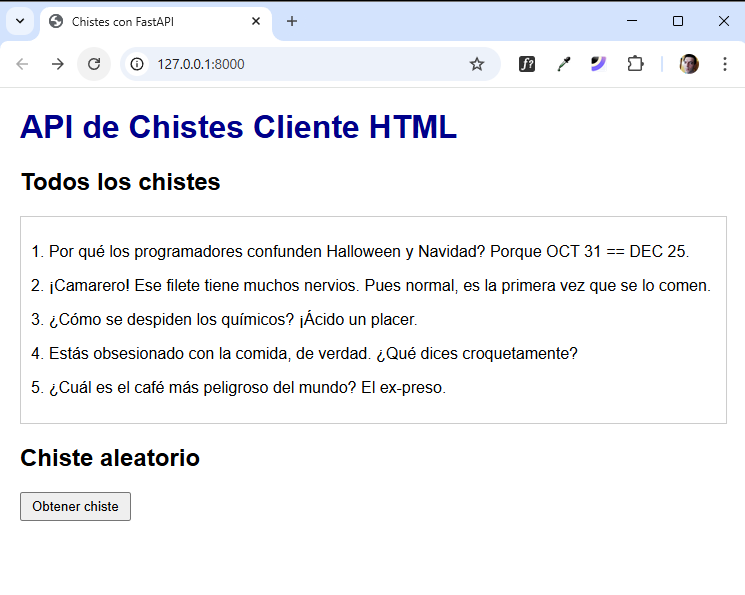The image size is (745, 595).
Task: Open a new tab with the plus button
Action: click(x=292, y=21)
